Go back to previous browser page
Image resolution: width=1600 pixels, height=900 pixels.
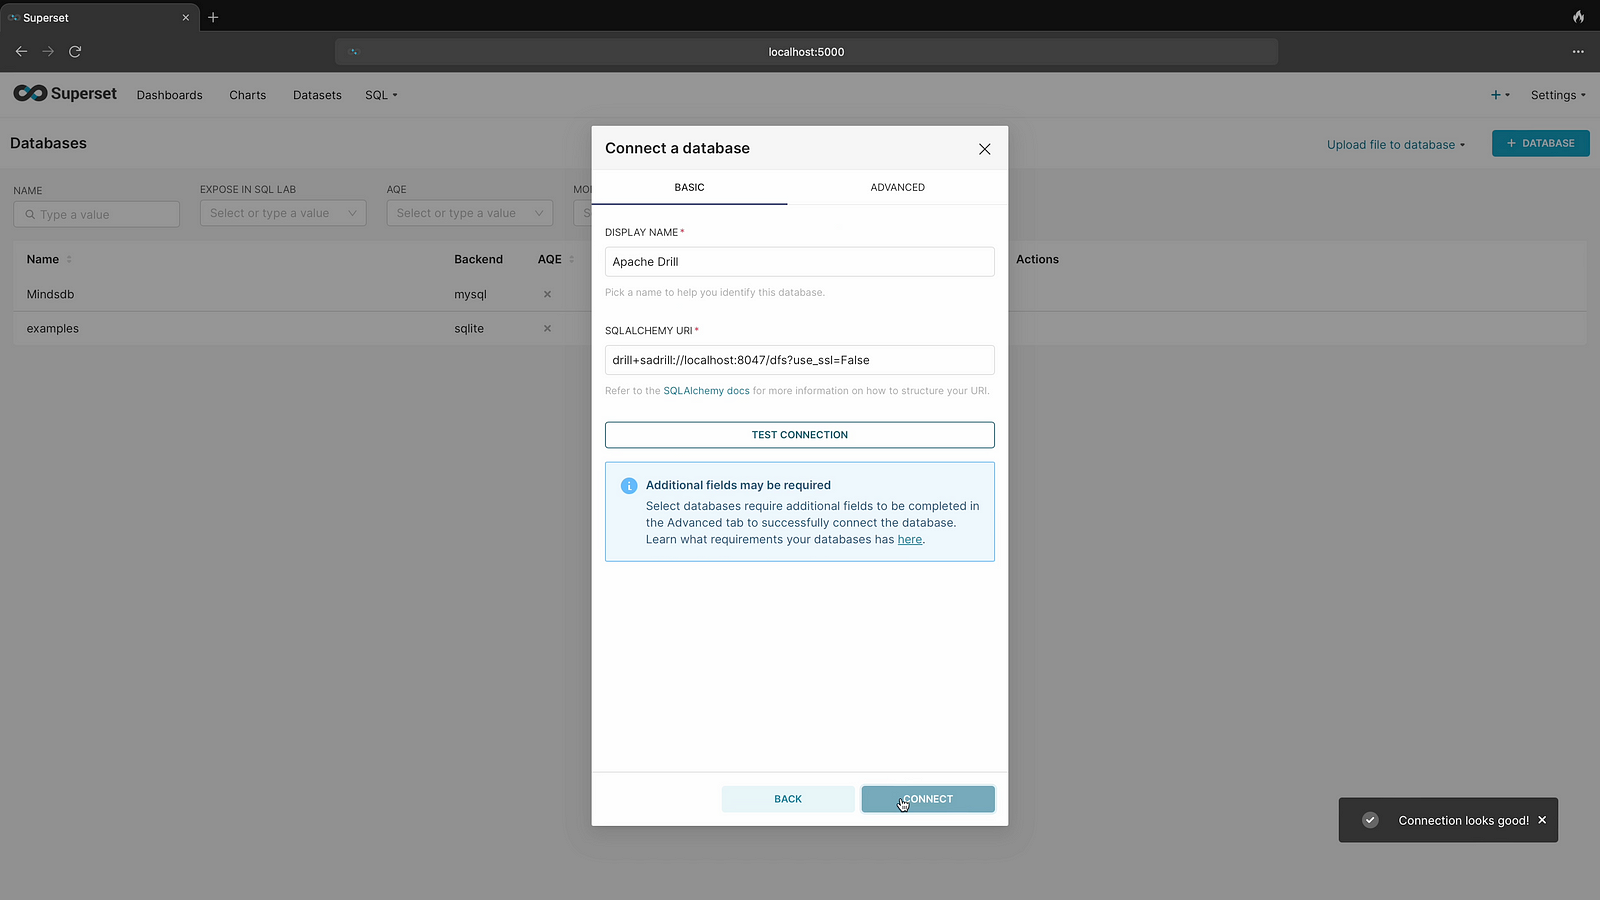(21, 51)
